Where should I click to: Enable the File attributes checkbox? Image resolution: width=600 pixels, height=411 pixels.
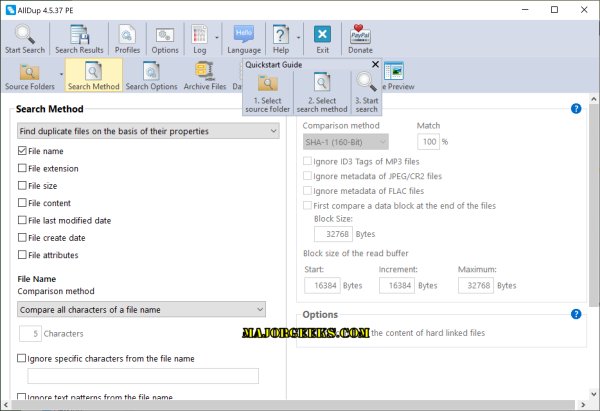(x=22, y=255)
